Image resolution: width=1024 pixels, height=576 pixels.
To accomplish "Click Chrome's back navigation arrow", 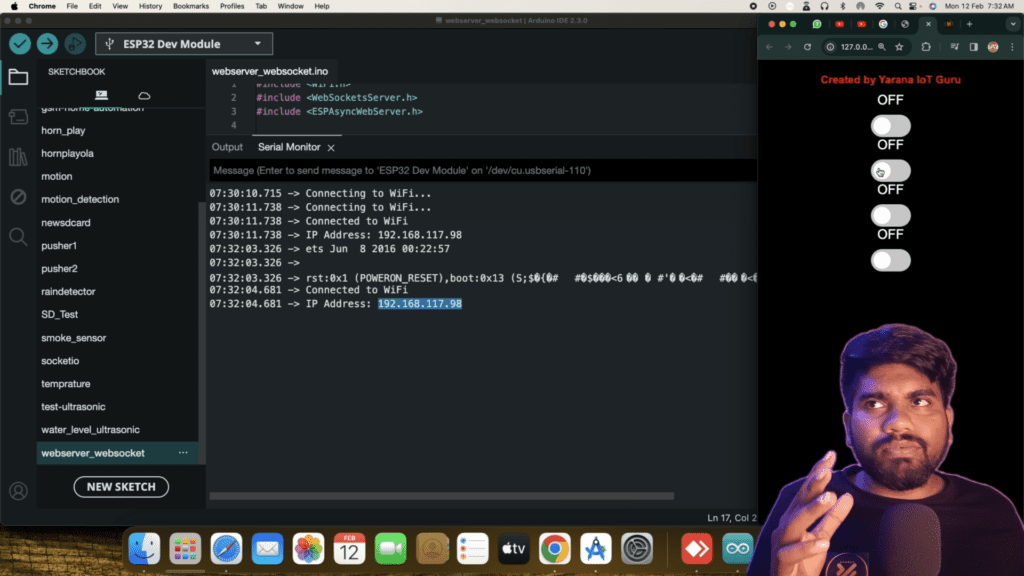I will click(769, 47).
